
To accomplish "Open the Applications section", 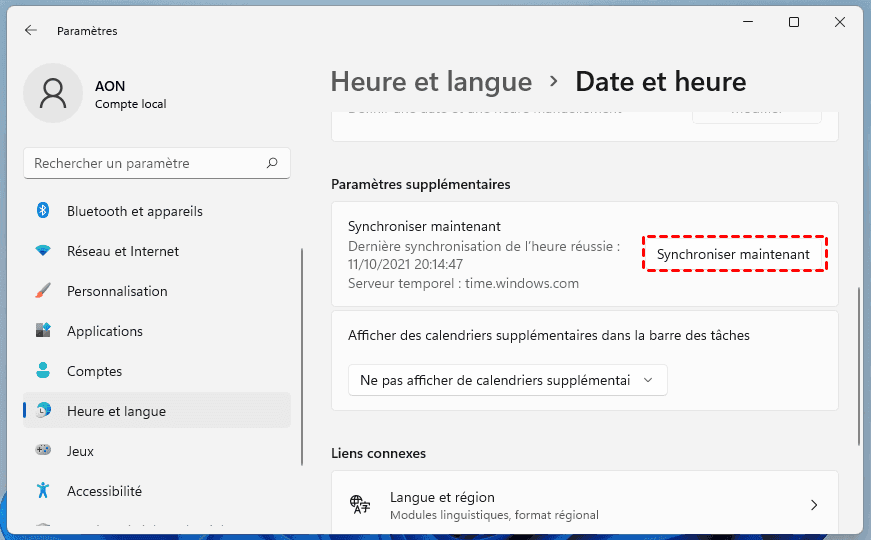I will [157, 331].
